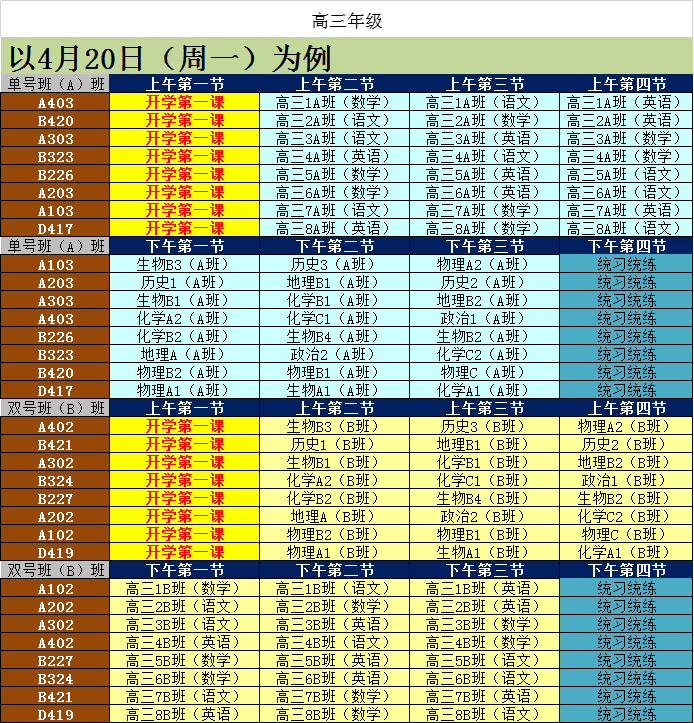Click 上午第一节 header beside 单号班（A）班

click(x=184, y=84)
